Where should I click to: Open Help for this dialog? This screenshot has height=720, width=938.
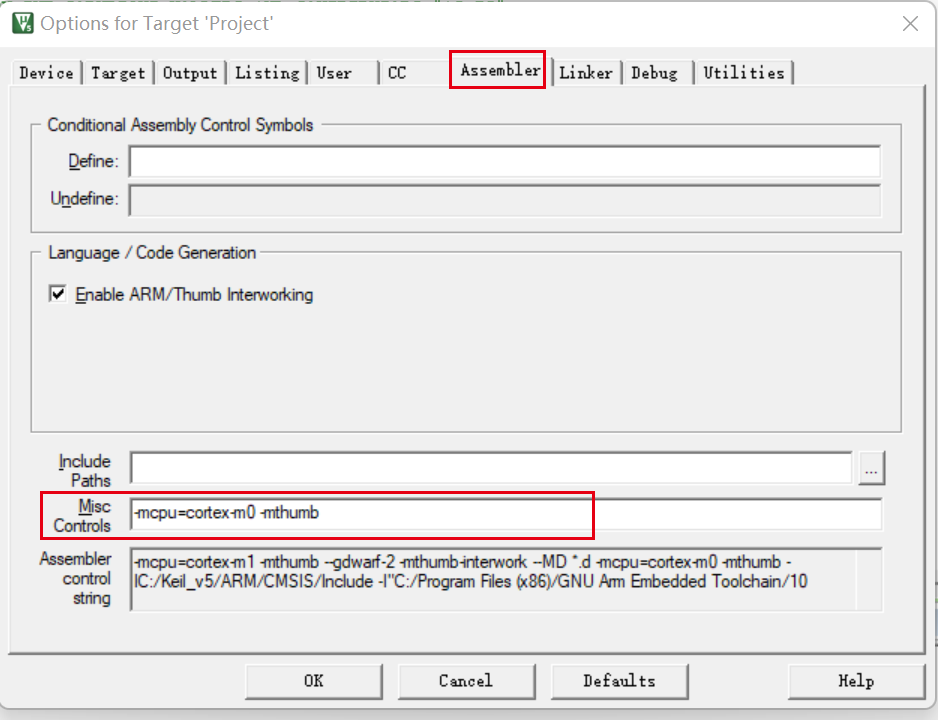[855, 681]
